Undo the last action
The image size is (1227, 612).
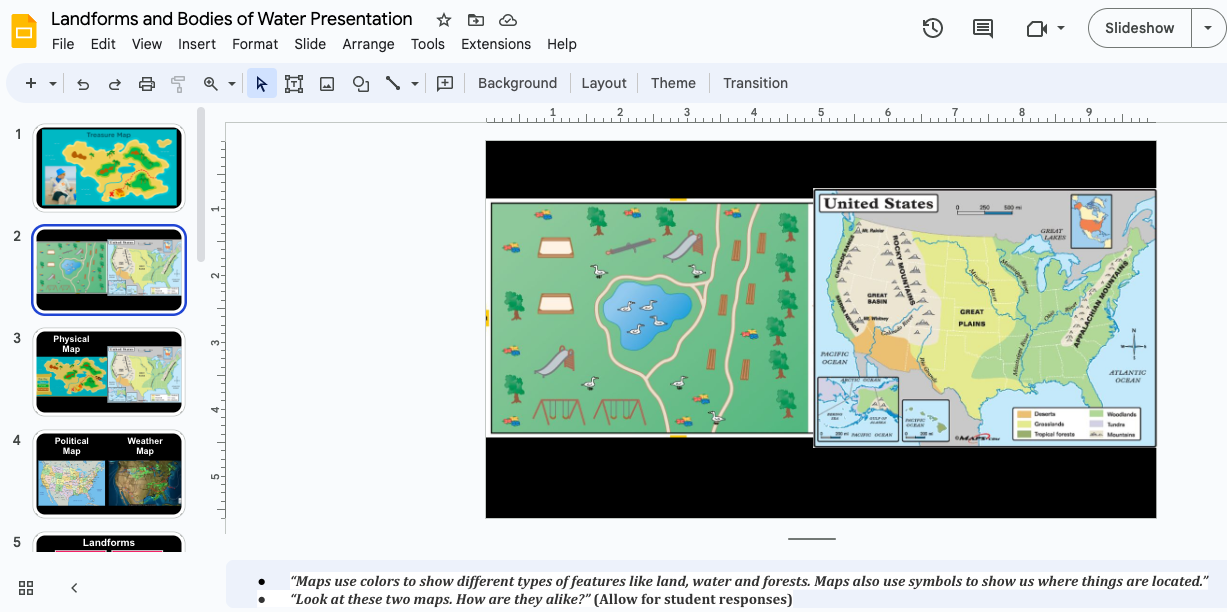[83, 83]
